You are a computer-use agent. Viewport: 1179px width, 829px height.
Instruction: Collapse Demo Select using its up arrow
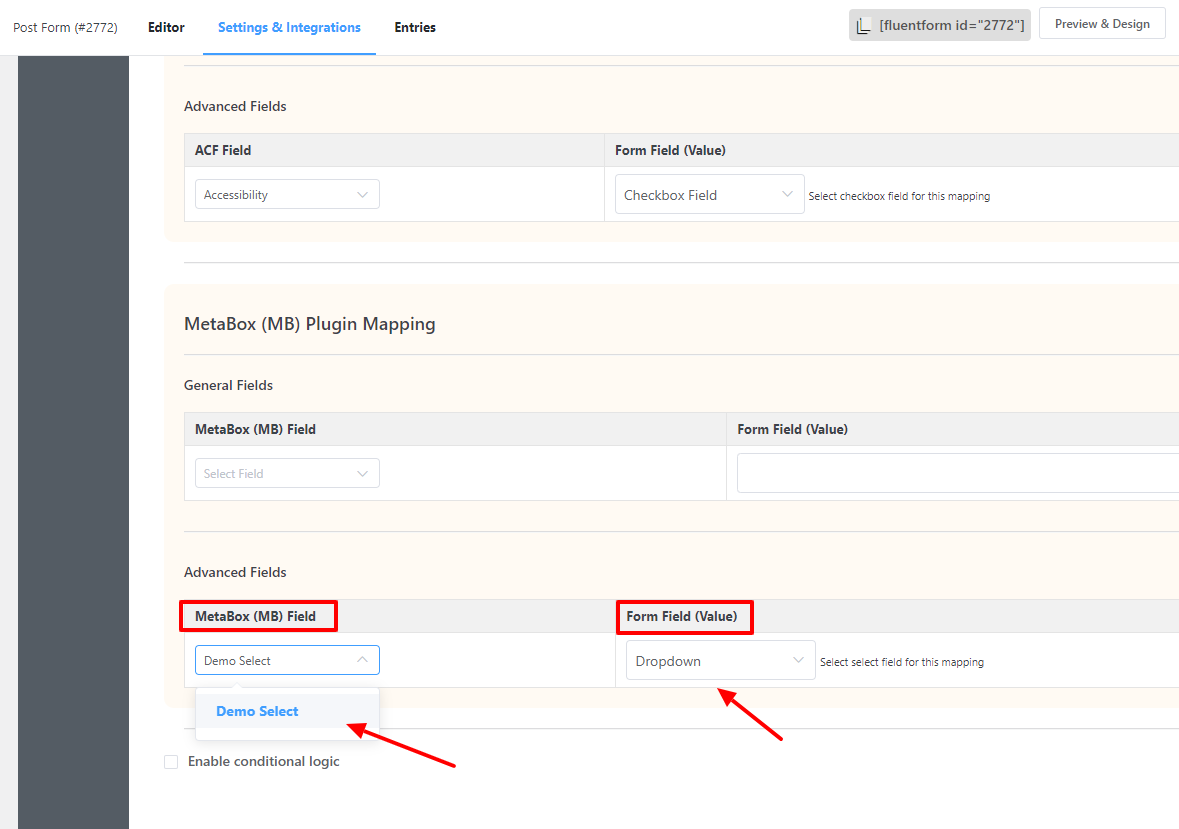click(362, 661)
